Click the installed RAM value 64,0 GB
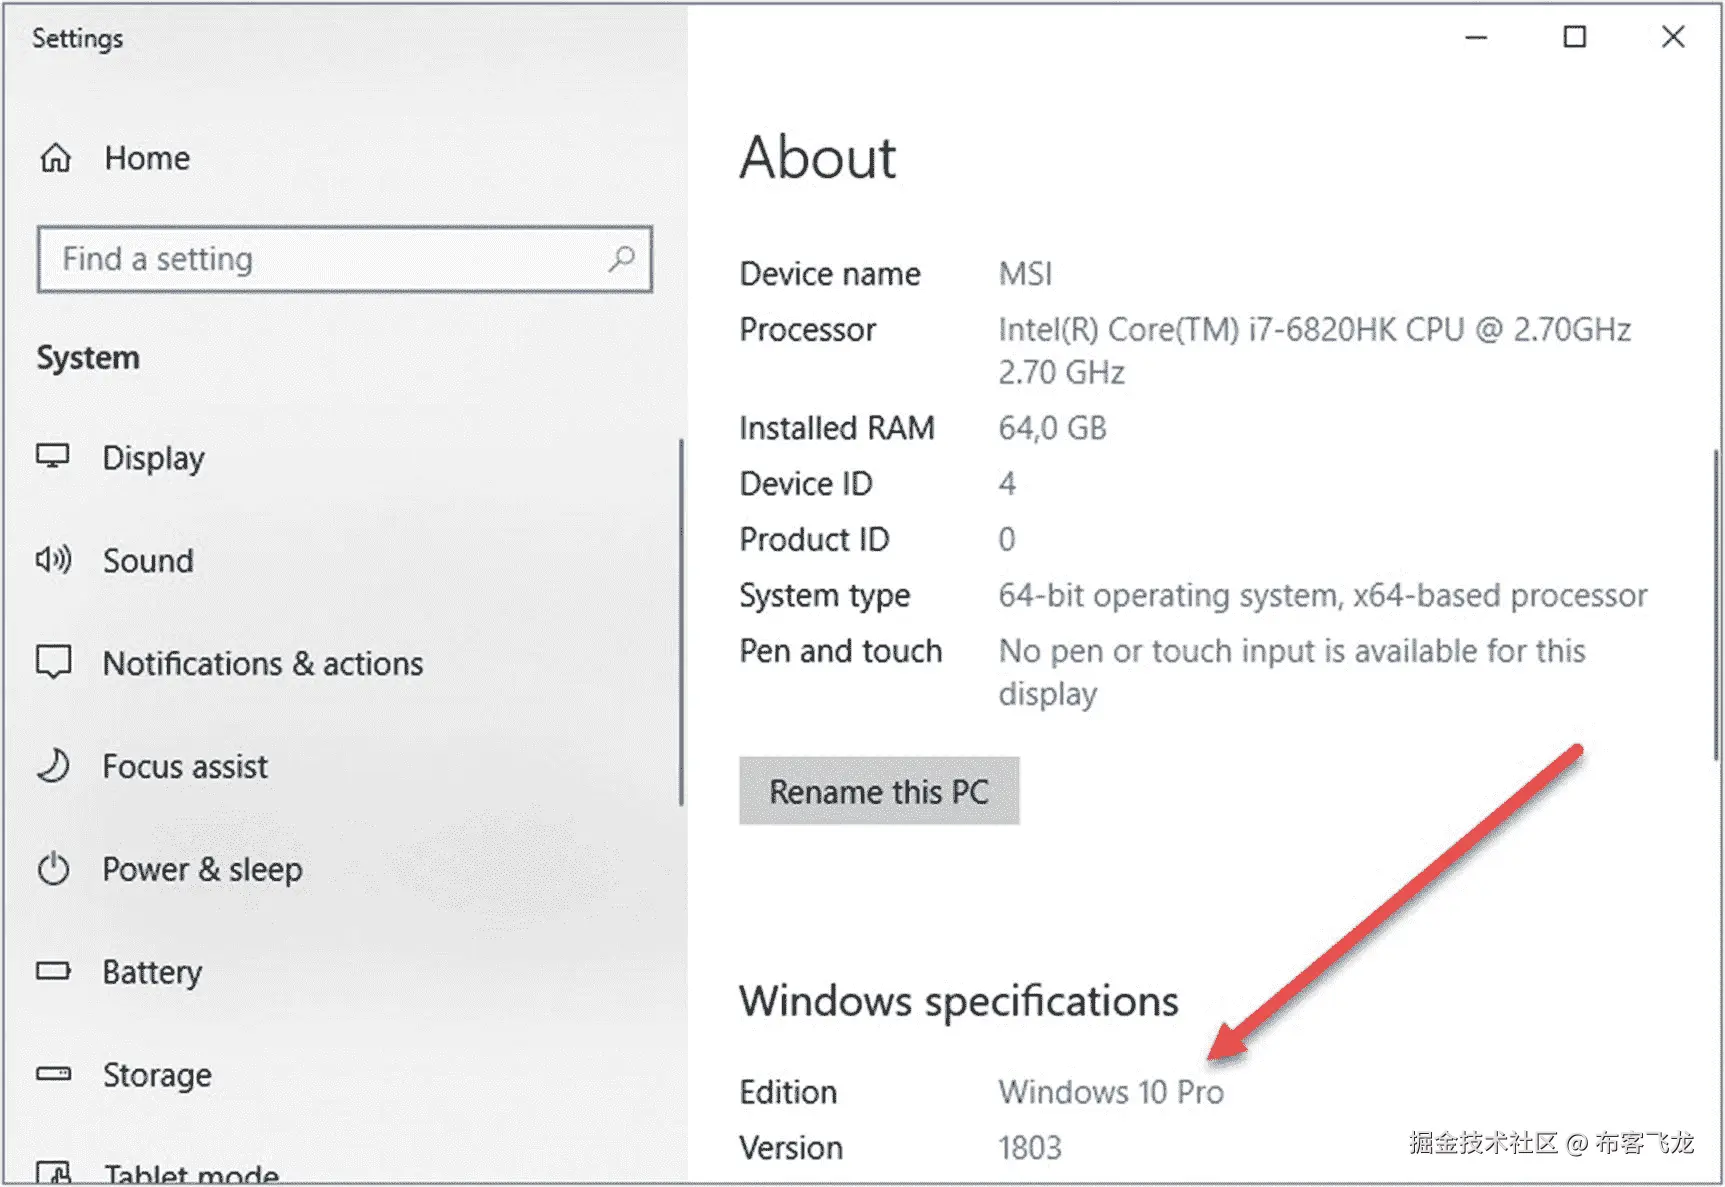Viewport: 1725px width, 1187px height. [1052, 429]
